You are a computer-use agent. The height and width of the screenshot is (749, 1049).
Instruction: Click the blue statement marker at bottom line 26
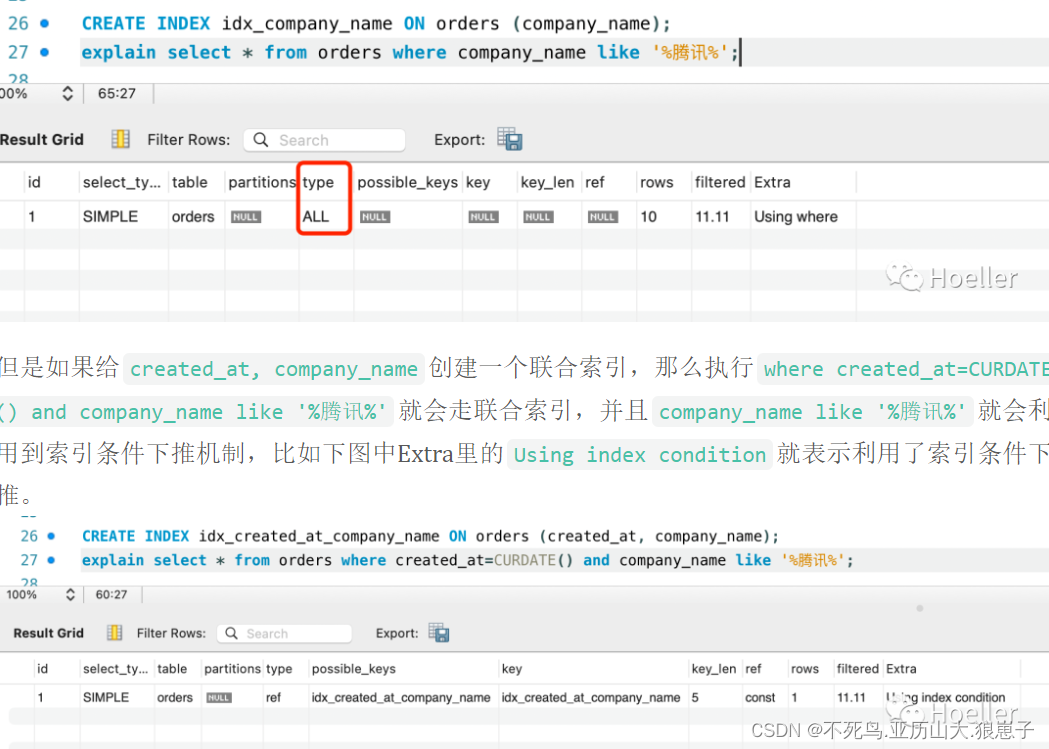click(x=49, y=535)
